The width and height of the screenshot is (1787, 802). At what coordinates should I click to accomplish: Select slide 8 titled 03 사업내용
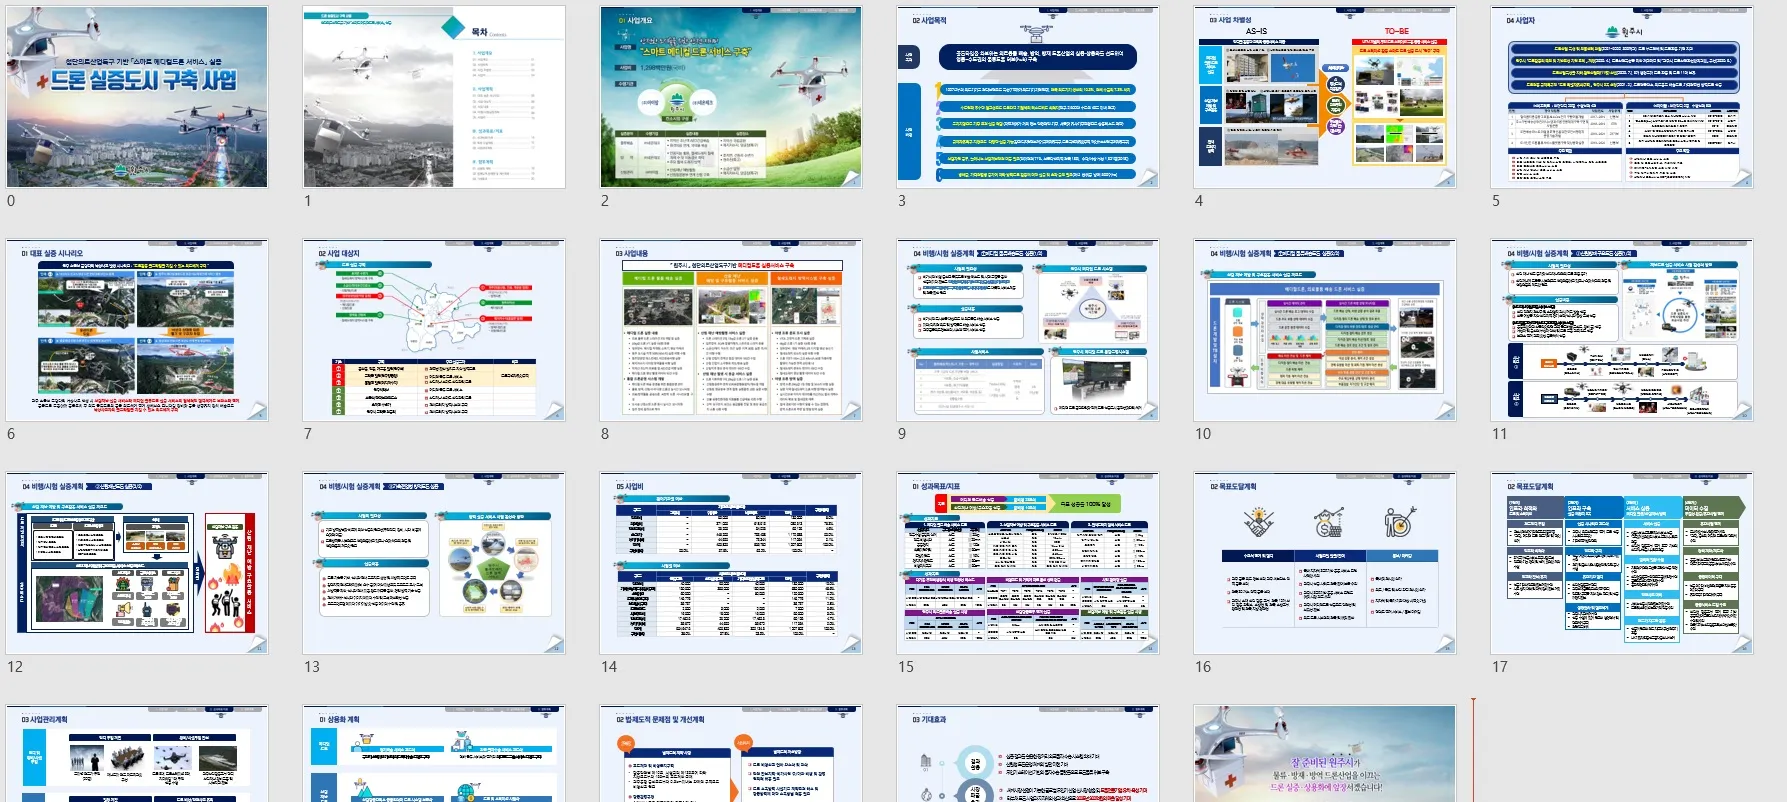point(730,330)
